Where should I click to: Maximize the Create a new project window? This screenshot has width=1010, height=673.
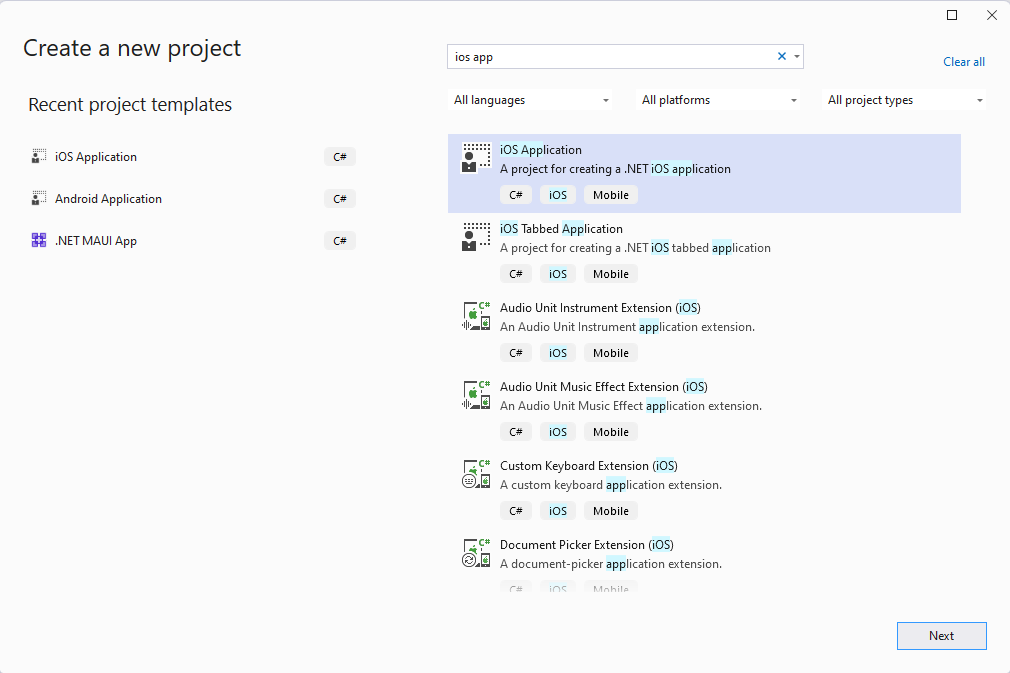coord(952,15)
